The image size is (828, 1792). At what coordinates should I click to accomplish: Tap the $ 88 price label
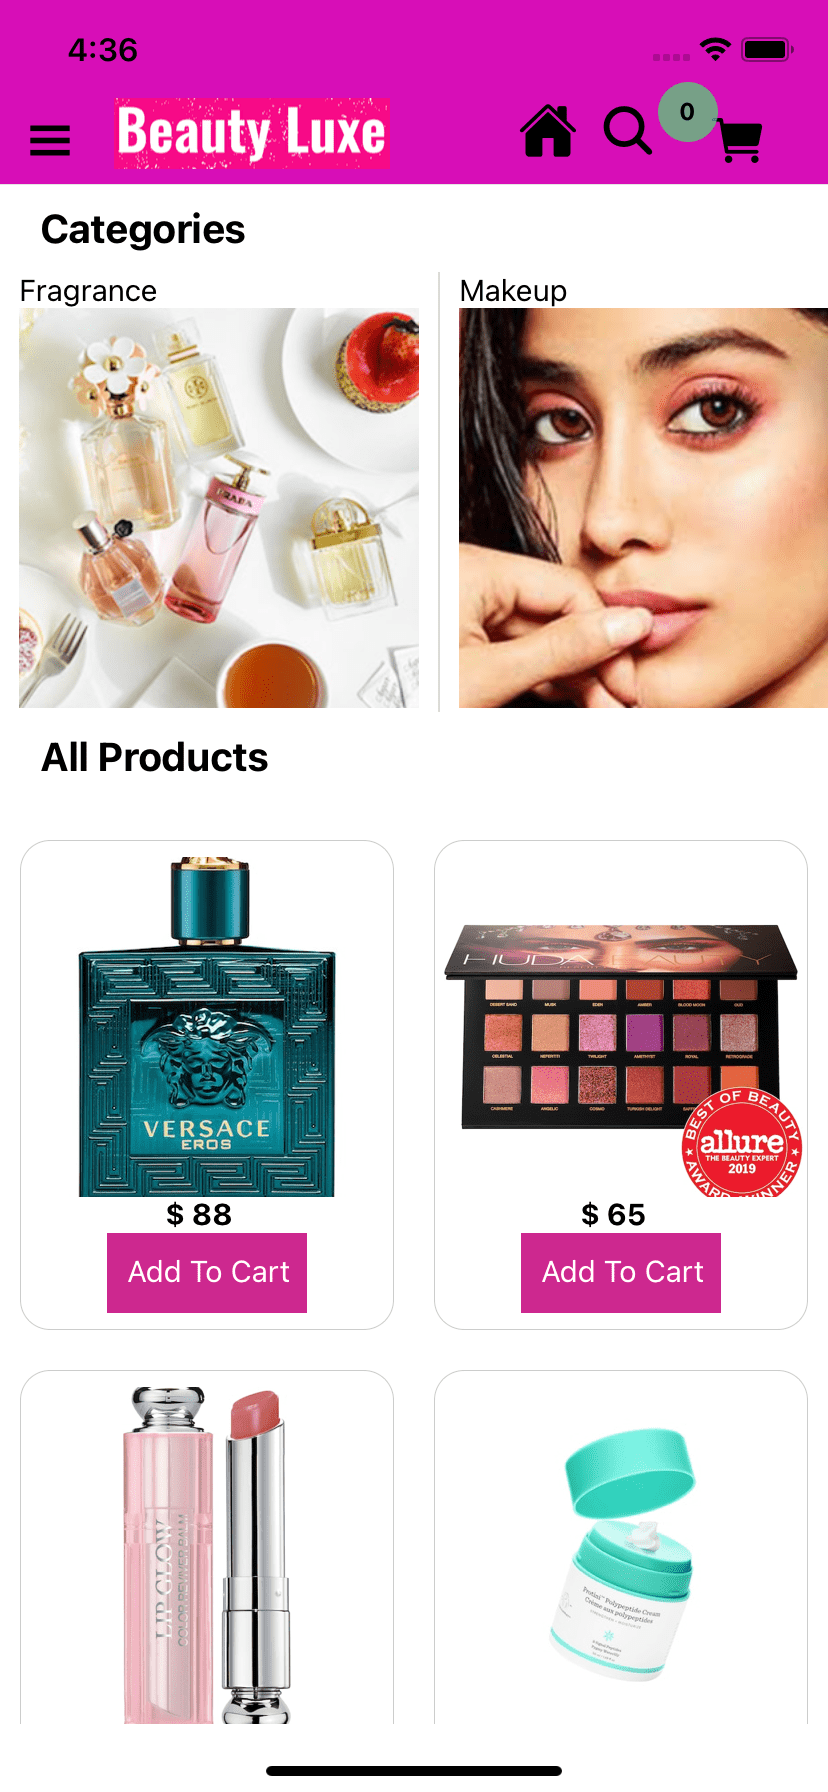tap(199, 1215)
